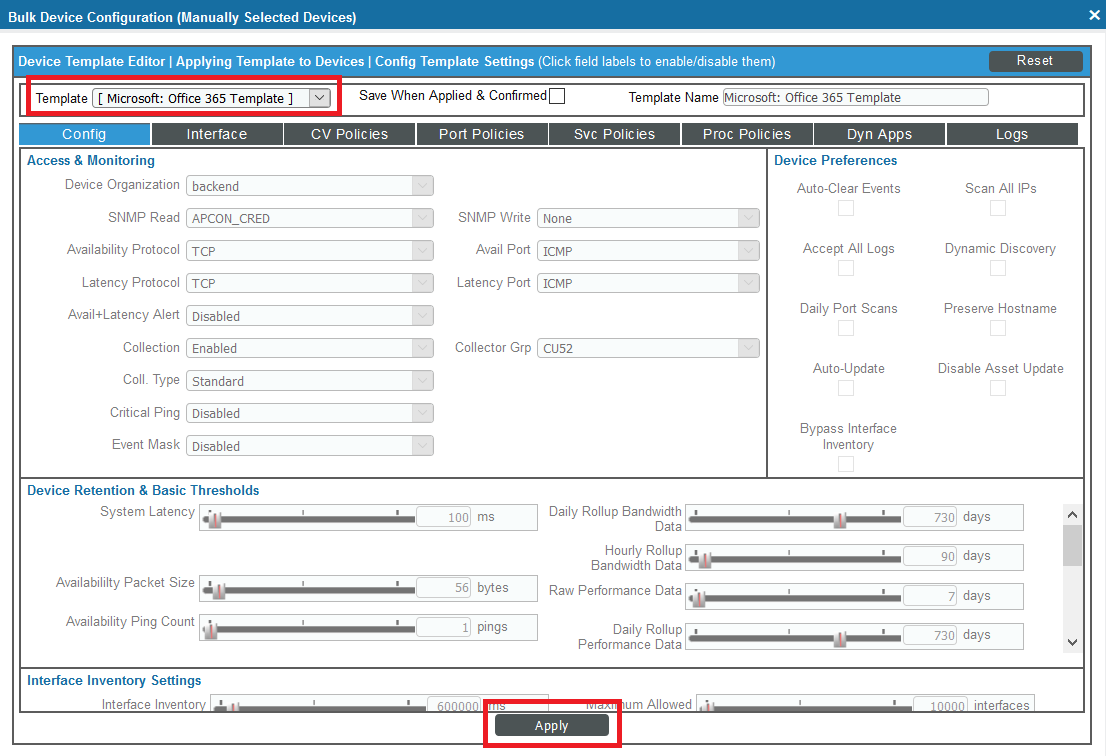
Task: Click the System Latency slider
Action: (x=309, y=519)
